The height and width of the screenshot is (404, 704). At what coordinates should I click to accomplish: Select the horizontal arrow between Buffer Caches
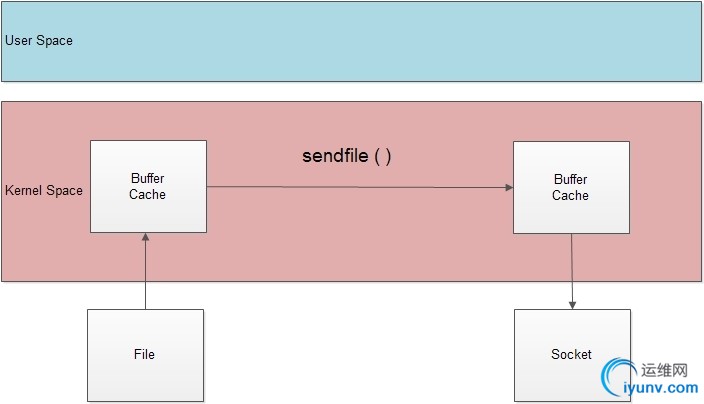[360, 187]
